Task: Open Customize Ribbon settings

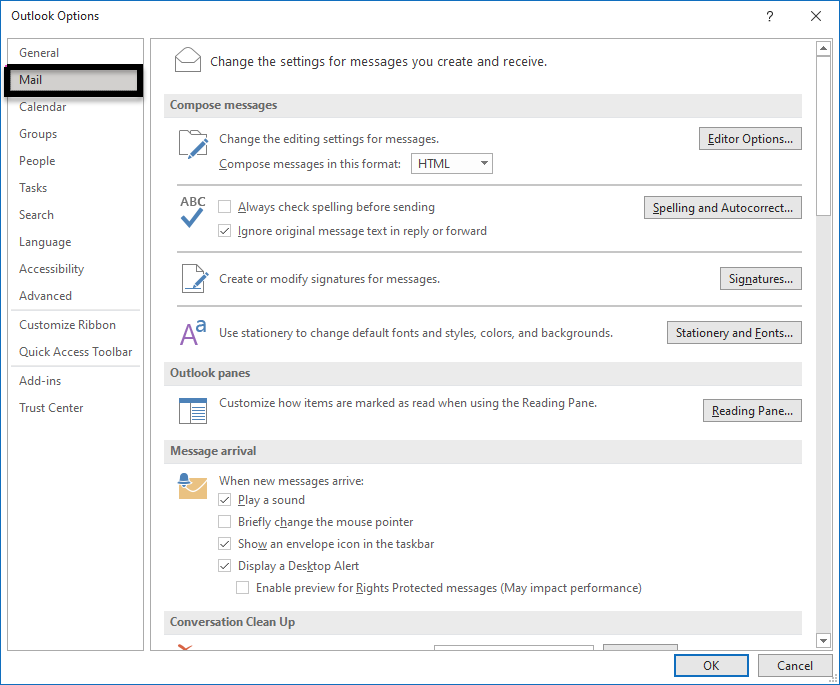Action: pos(75,325)
